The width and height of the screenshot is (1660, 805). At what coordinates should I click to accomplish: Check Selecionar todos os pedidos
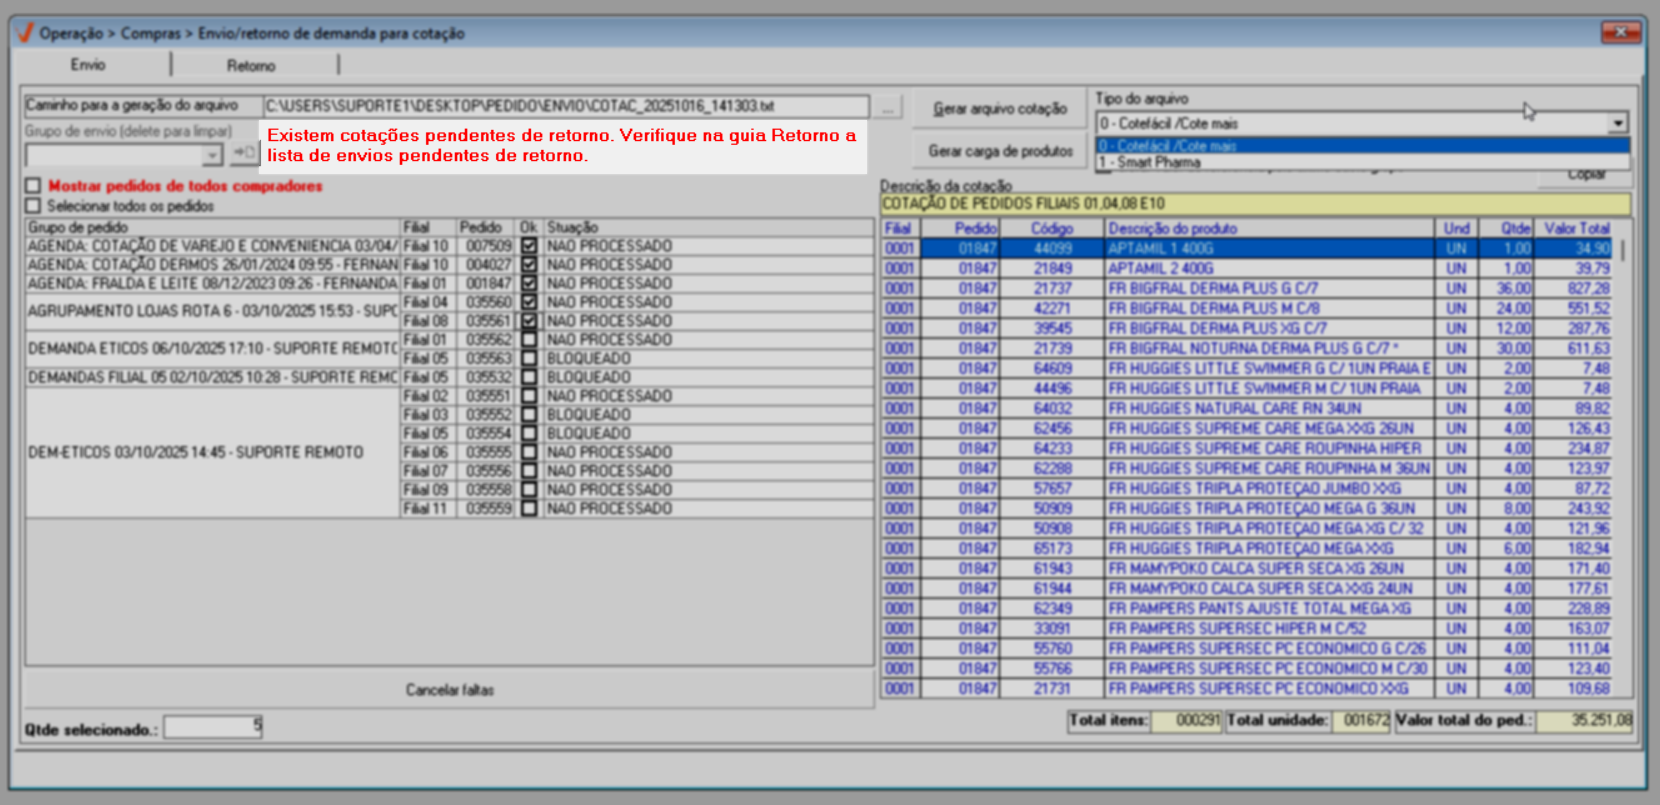click(x=34, y=206)
